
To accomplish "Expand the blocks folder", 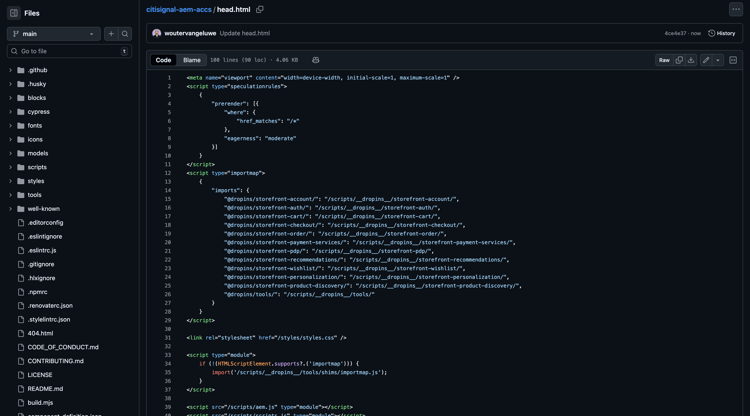I will pos(11,98).
